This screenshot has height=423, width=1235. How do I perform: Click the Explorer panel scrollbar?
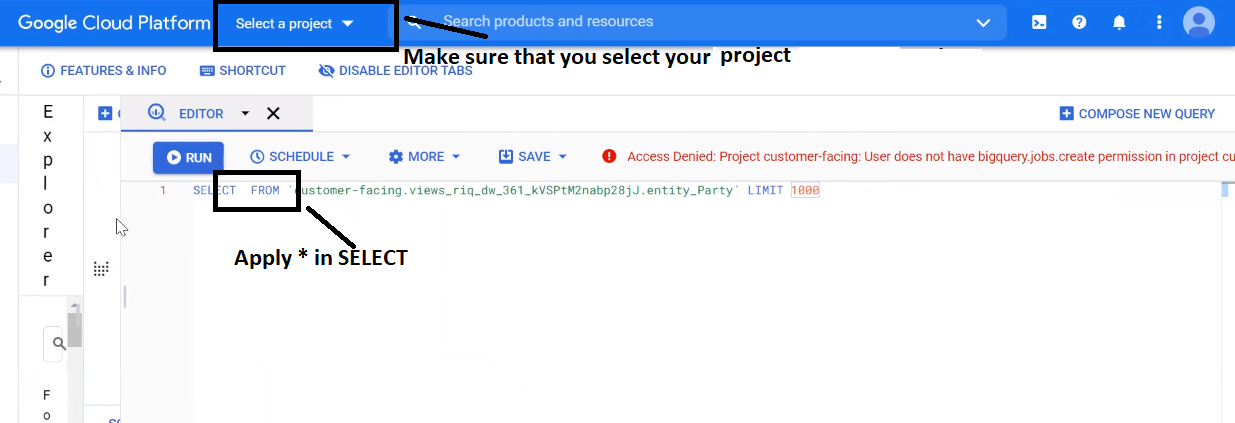(75, 330)
